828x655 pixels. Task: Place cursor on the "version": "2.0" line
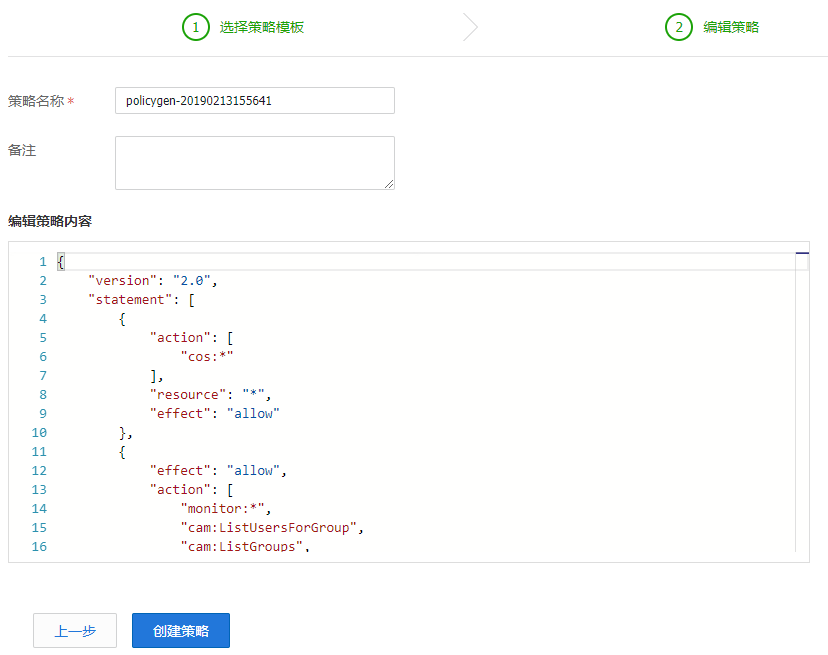152,281
